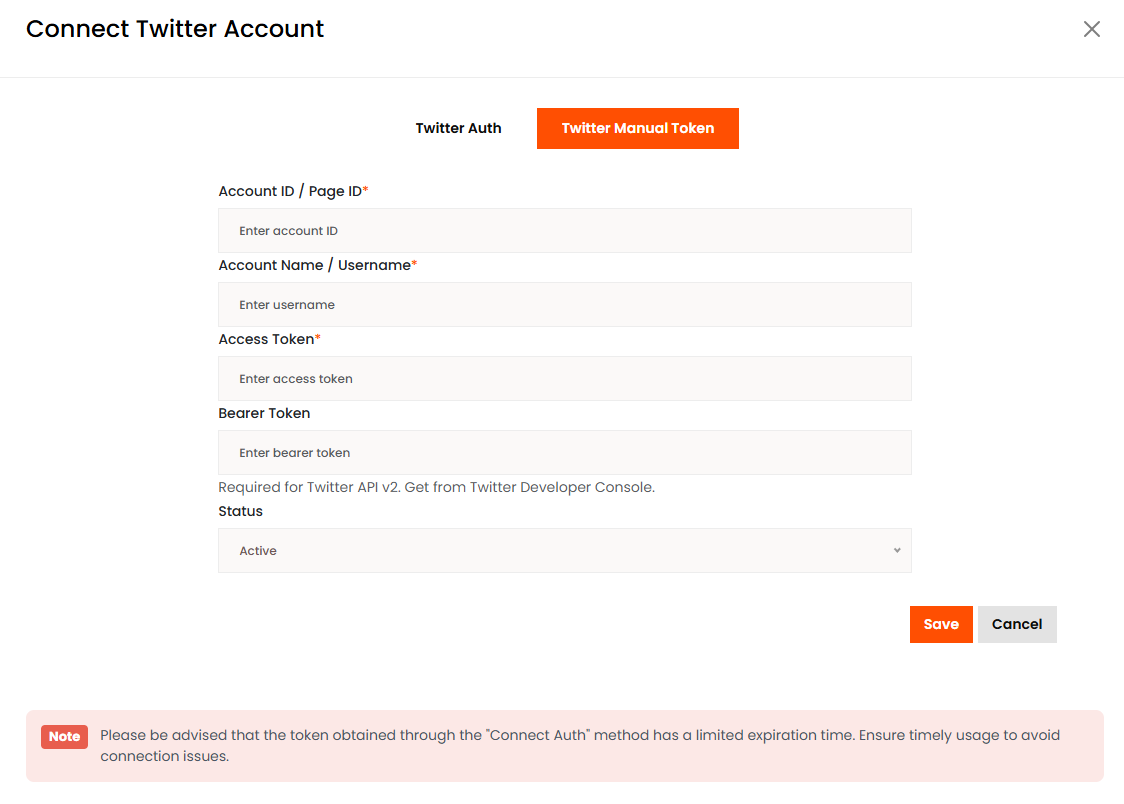The image size is (1124, 804).
Task: Close the Connect Twitter Account dialog
Action: coord(1091,29)
